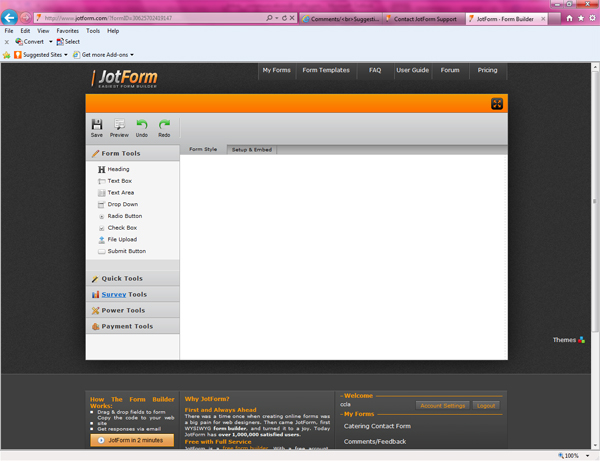The height and width of the screenshot is (461, 600).
Task: Collapse the Form Tools section
Action: (132, 153)
